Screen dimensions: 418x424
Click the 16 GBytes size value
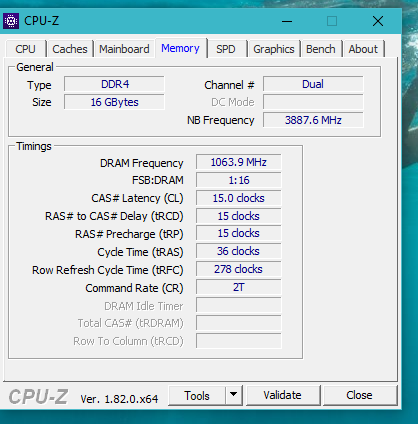[x=114, y=102]
